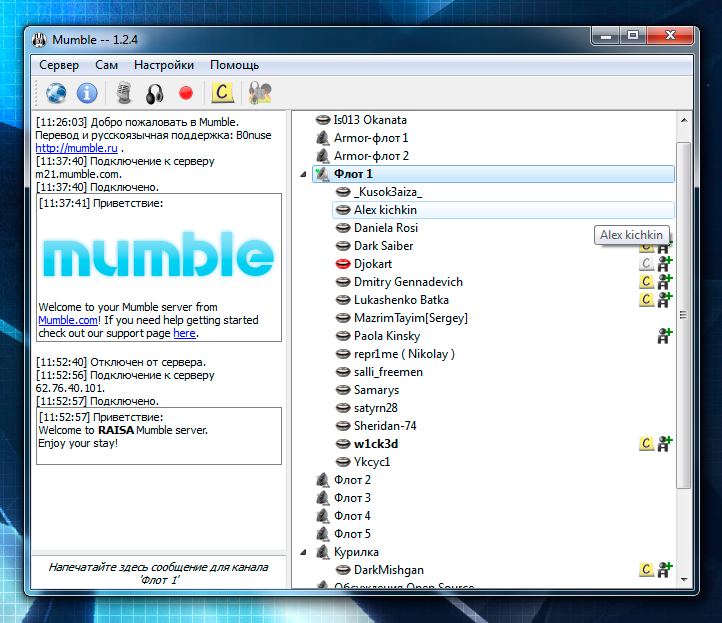Click the message input field for Флот 1
The width and height of the screenshot is (722, 623).
(x=159, y=573)
